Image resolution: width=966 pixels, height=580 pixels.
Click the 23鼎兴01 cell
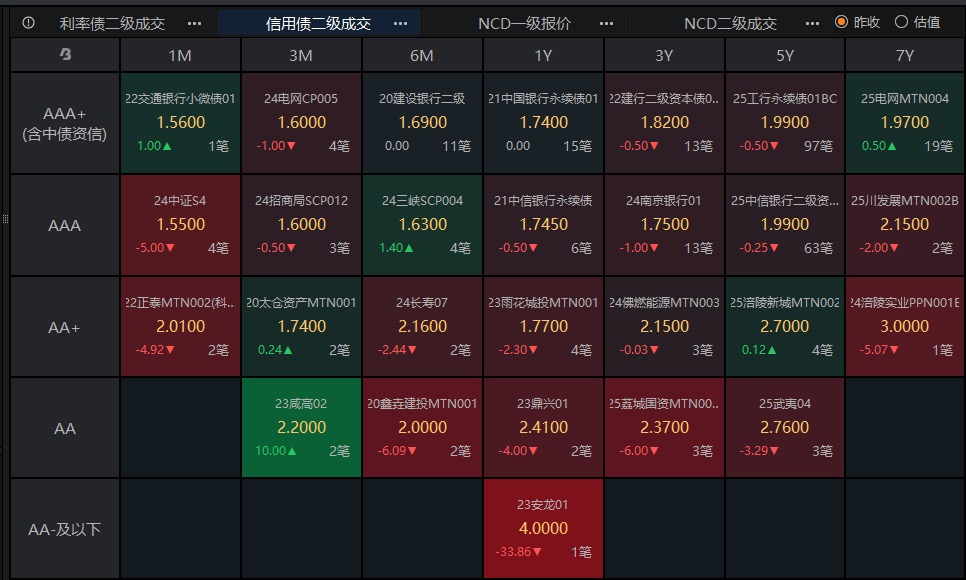tap(543, 428)
